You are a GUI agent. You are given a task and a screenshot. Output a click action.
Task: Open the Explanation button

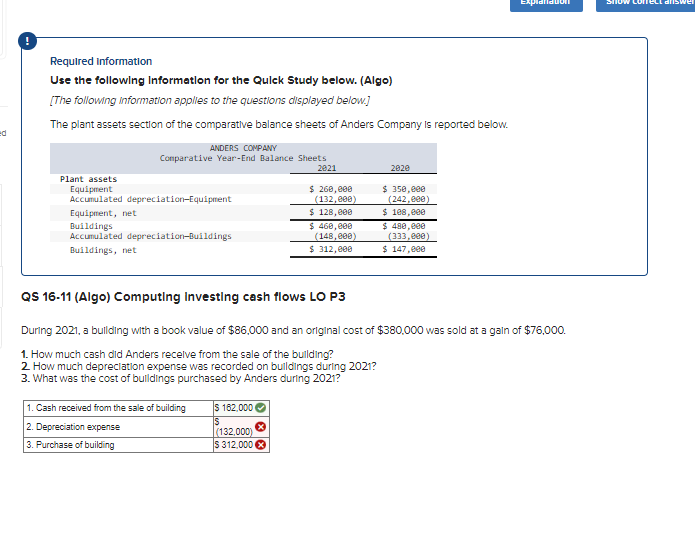coord(546,4)
